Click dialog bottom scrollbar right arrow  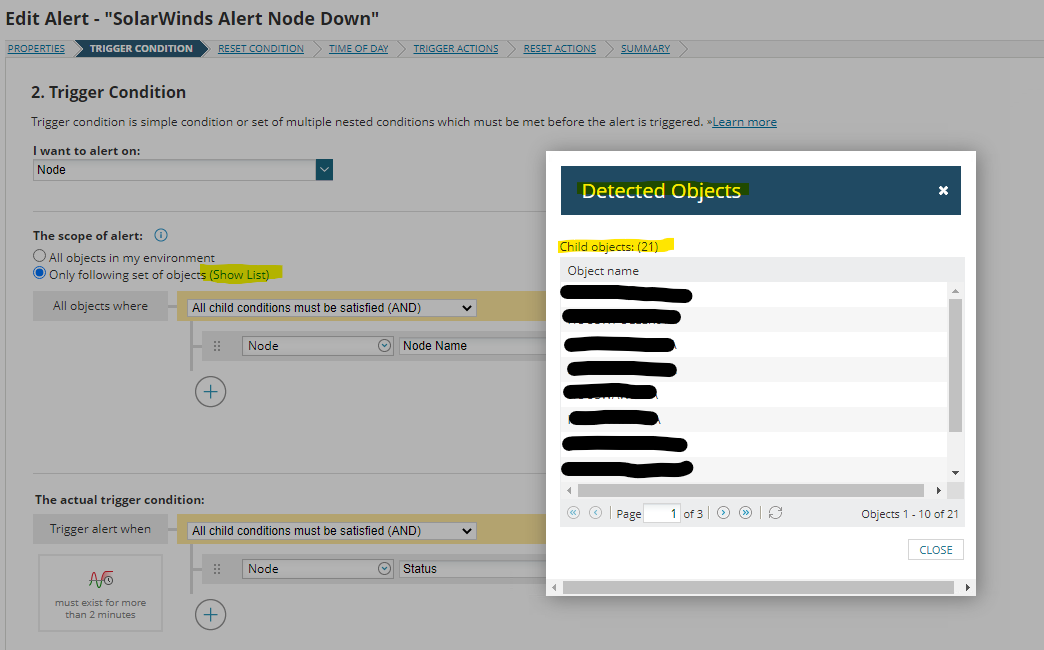967,587
